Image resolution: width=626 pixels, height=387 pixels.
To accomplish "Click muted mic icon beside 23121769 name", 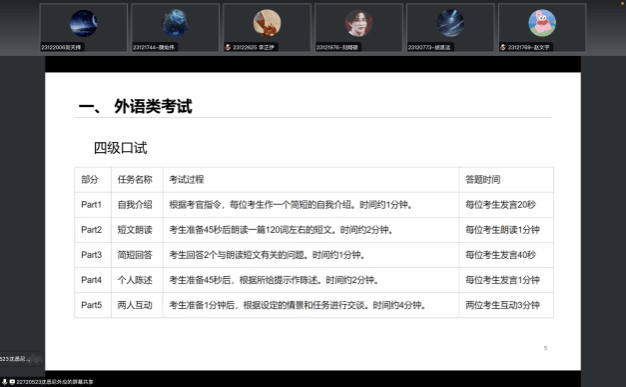I will pos(503,47).
